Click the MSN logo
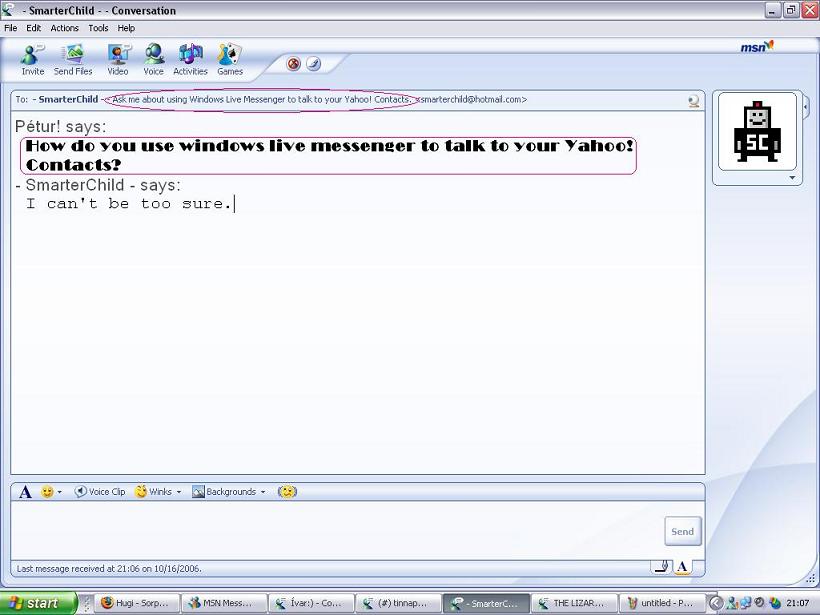 pyautogui.click(x=756, y=47)
